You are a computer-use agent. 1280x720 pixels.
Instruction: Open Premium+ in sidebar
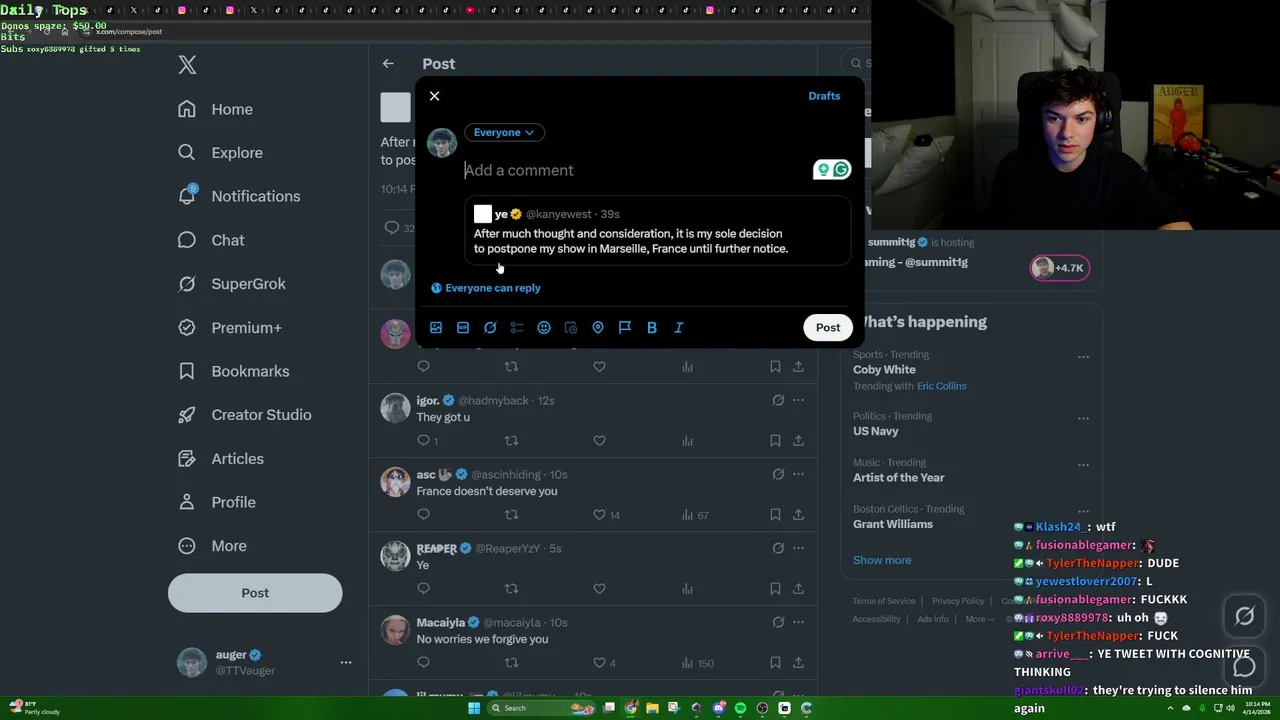point(230,327)
